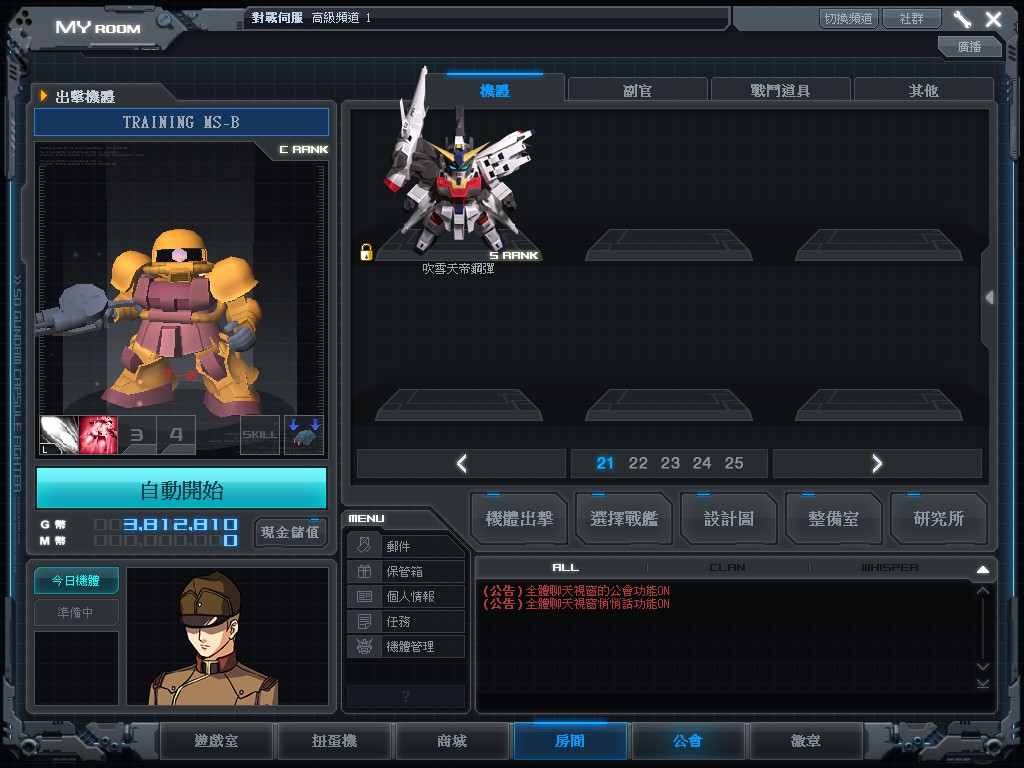This screenshot has width=1024, height=768.
Task: Open the 任務 mission icon
Action: [x=364, y=621]
